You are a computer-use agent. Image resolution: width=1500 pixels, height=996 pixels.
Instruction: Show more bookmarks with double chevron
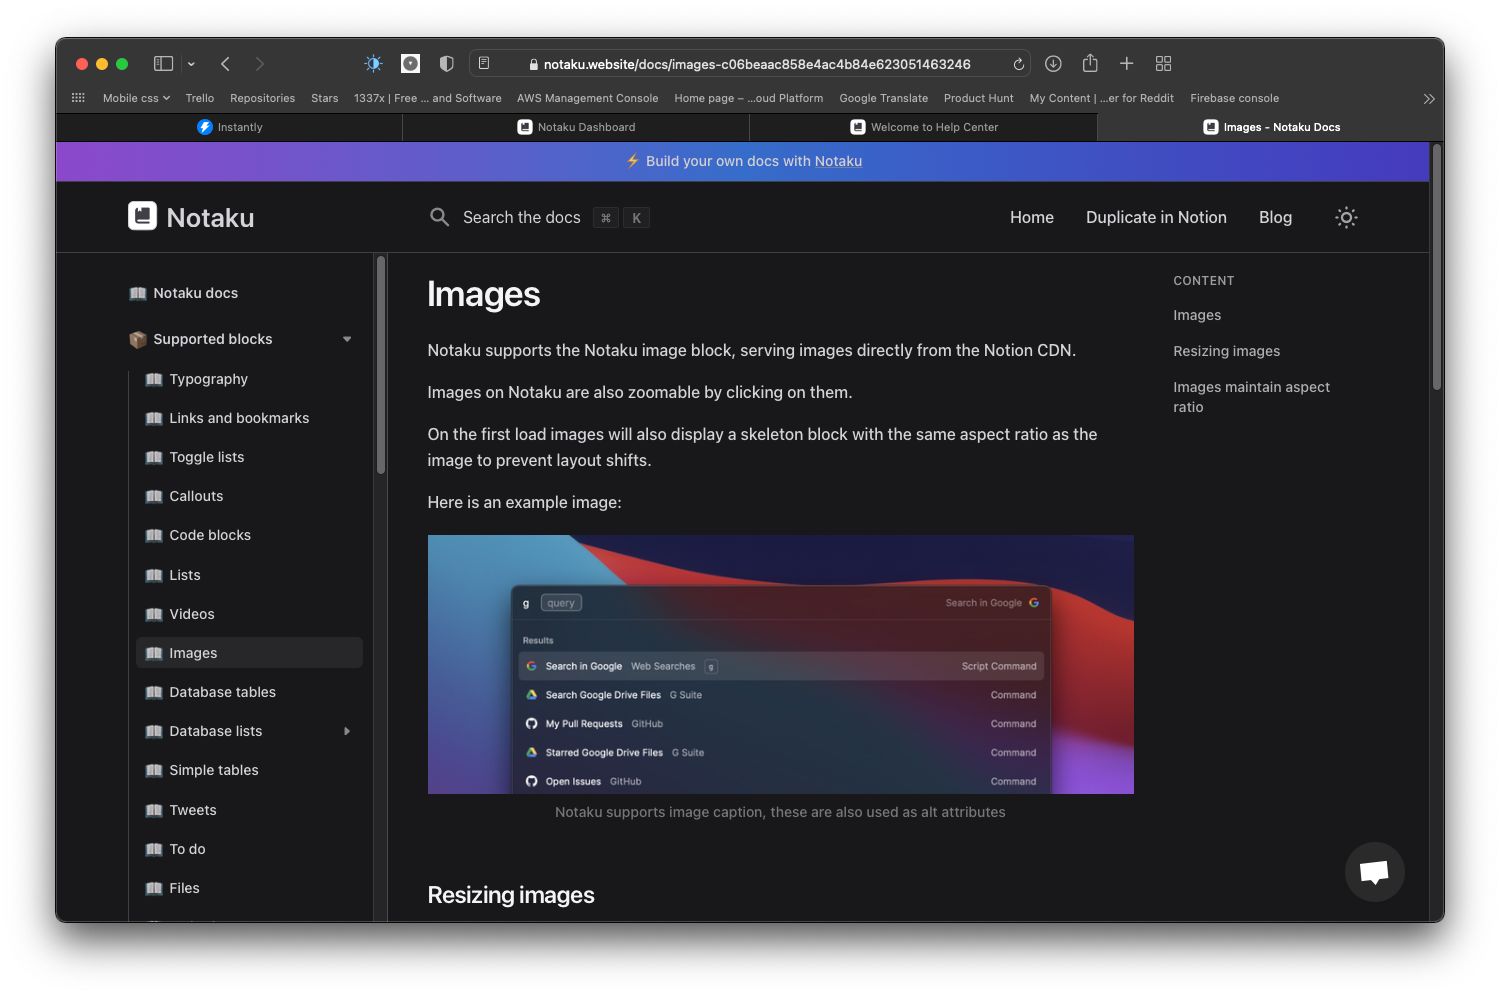1429,98
